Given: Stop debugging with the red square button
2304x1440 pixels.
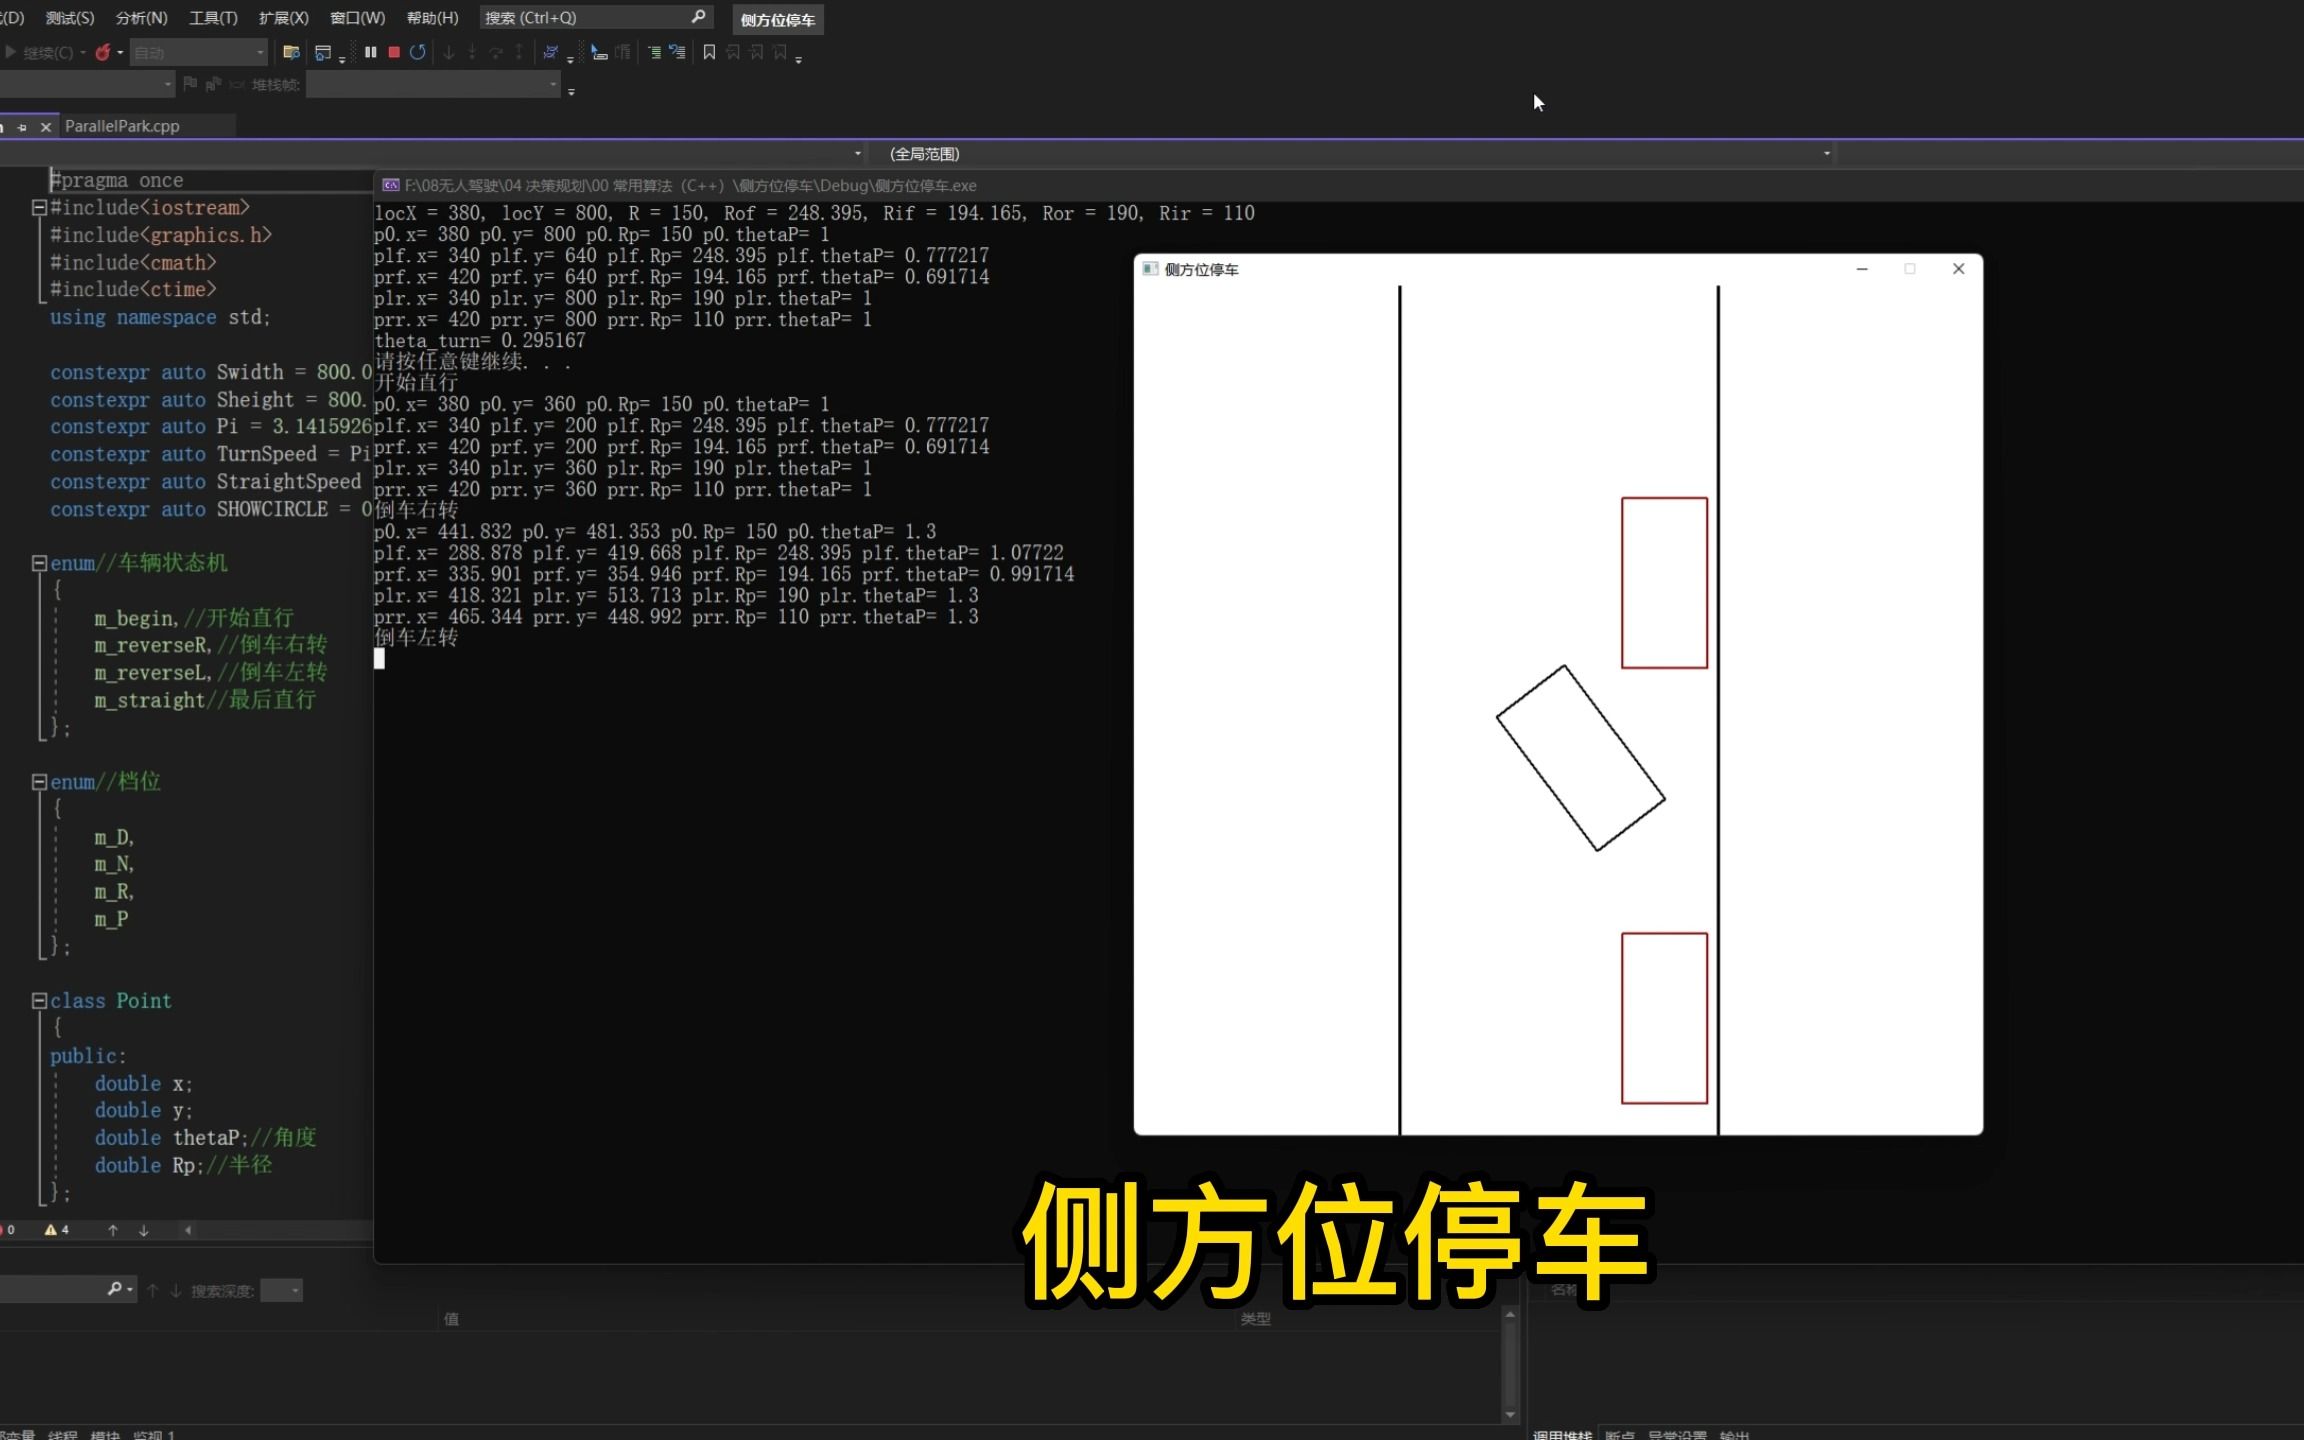Looking at the screenshot, I should pyautogui.click(x=394, y=52).
